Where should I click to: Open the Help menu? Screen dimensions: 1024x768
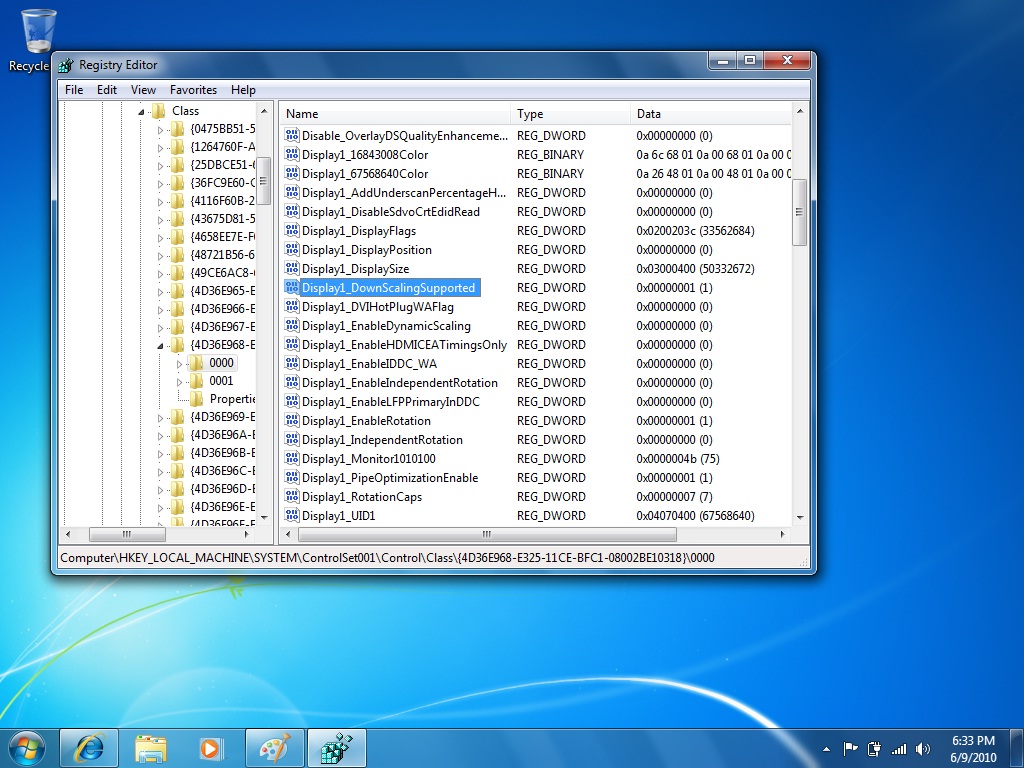pos(243,90)
